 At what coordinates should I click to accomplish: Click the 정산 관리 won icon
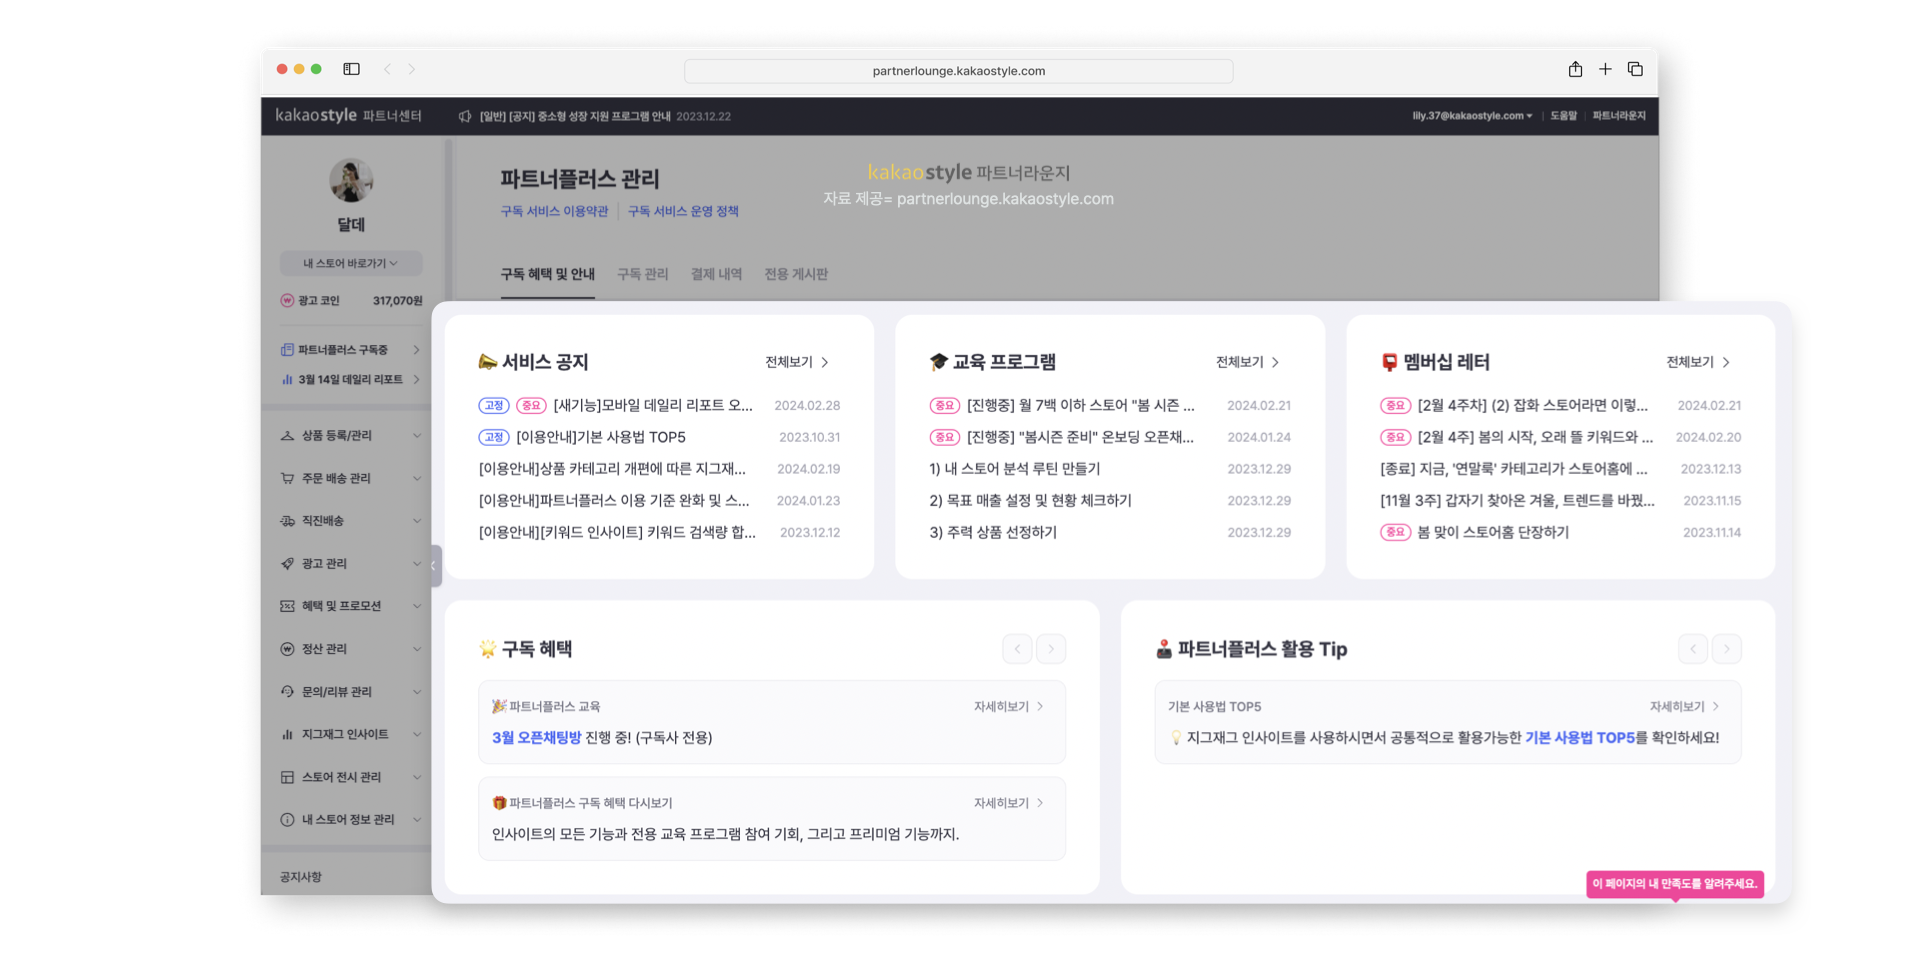(287, 649)
